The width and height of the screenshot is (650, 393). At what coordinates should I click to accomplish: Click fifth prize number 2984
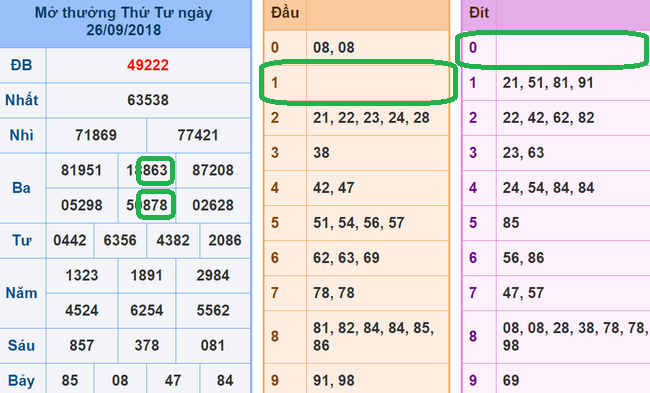213,275
